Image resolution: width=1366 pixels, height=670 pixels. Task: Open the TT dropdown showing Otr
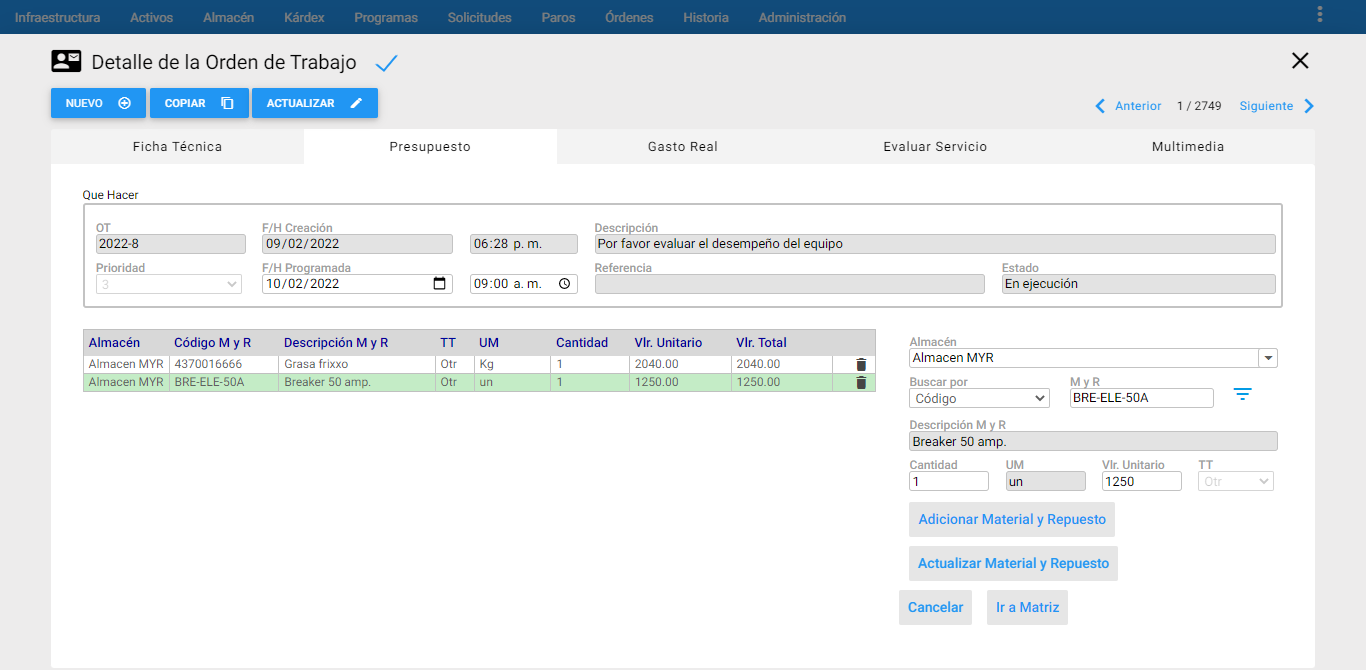click(1236, 481)
